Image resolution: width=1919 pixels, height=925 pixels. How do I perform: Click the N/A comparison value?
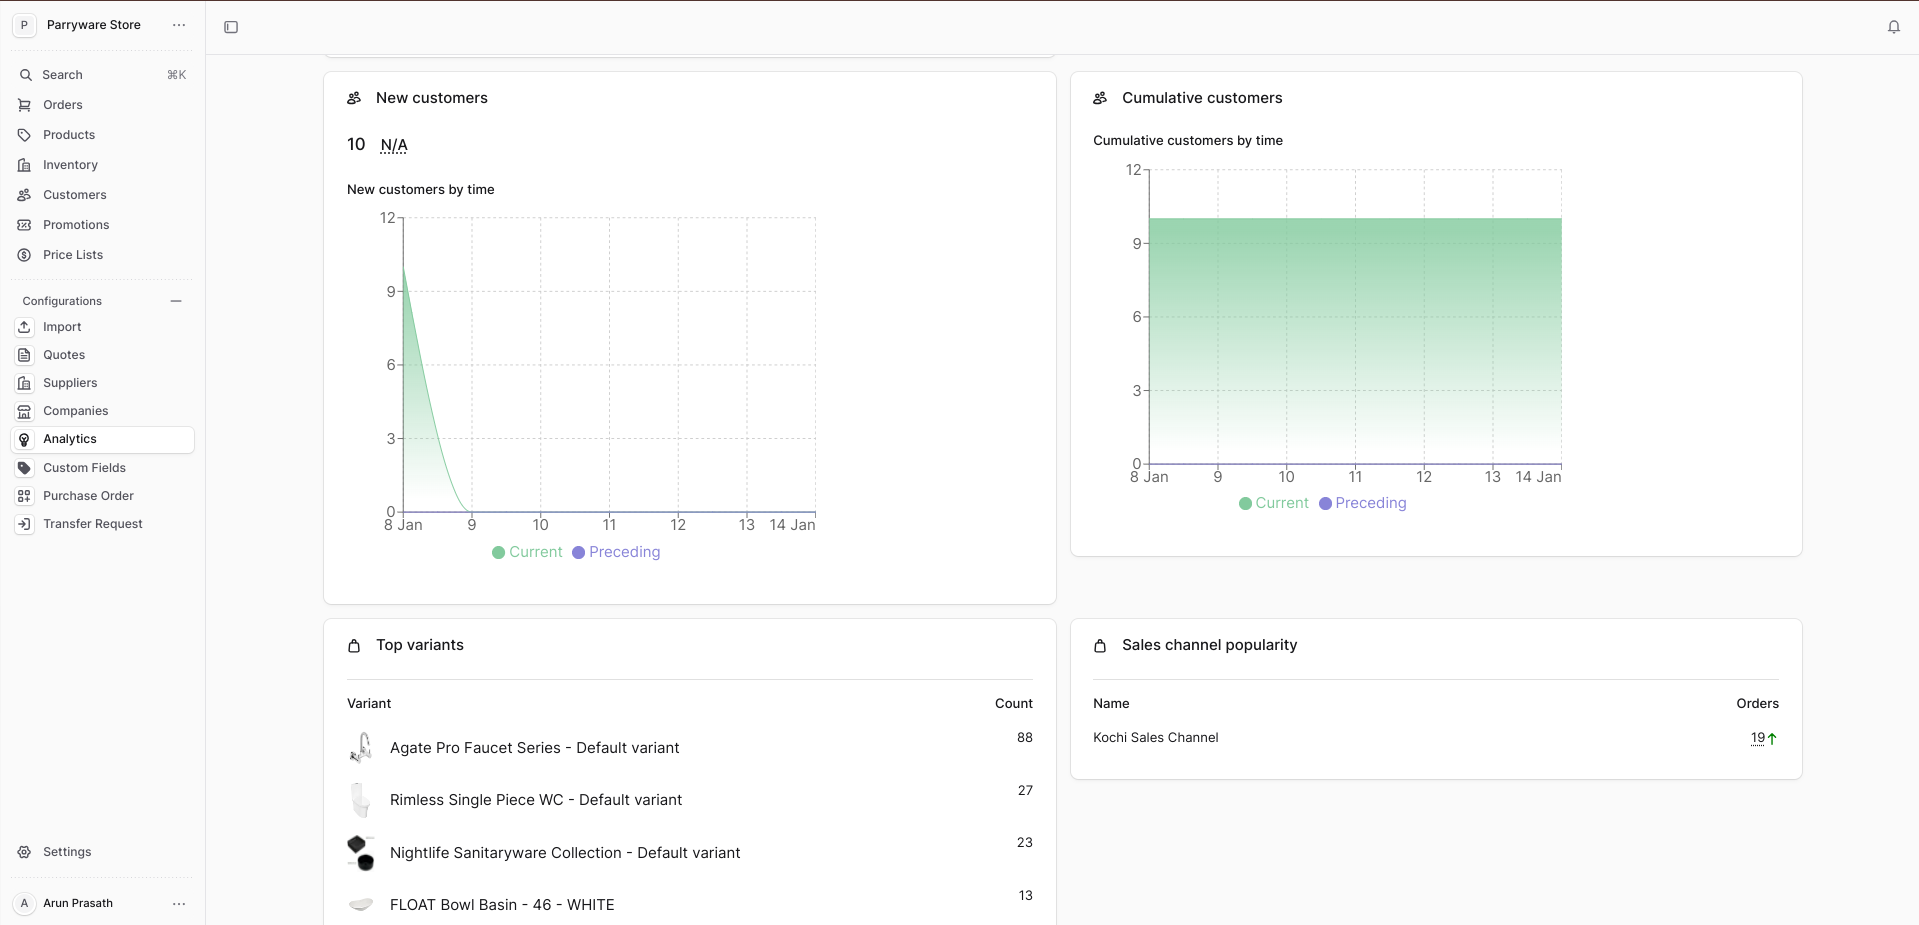coord(394,145)
